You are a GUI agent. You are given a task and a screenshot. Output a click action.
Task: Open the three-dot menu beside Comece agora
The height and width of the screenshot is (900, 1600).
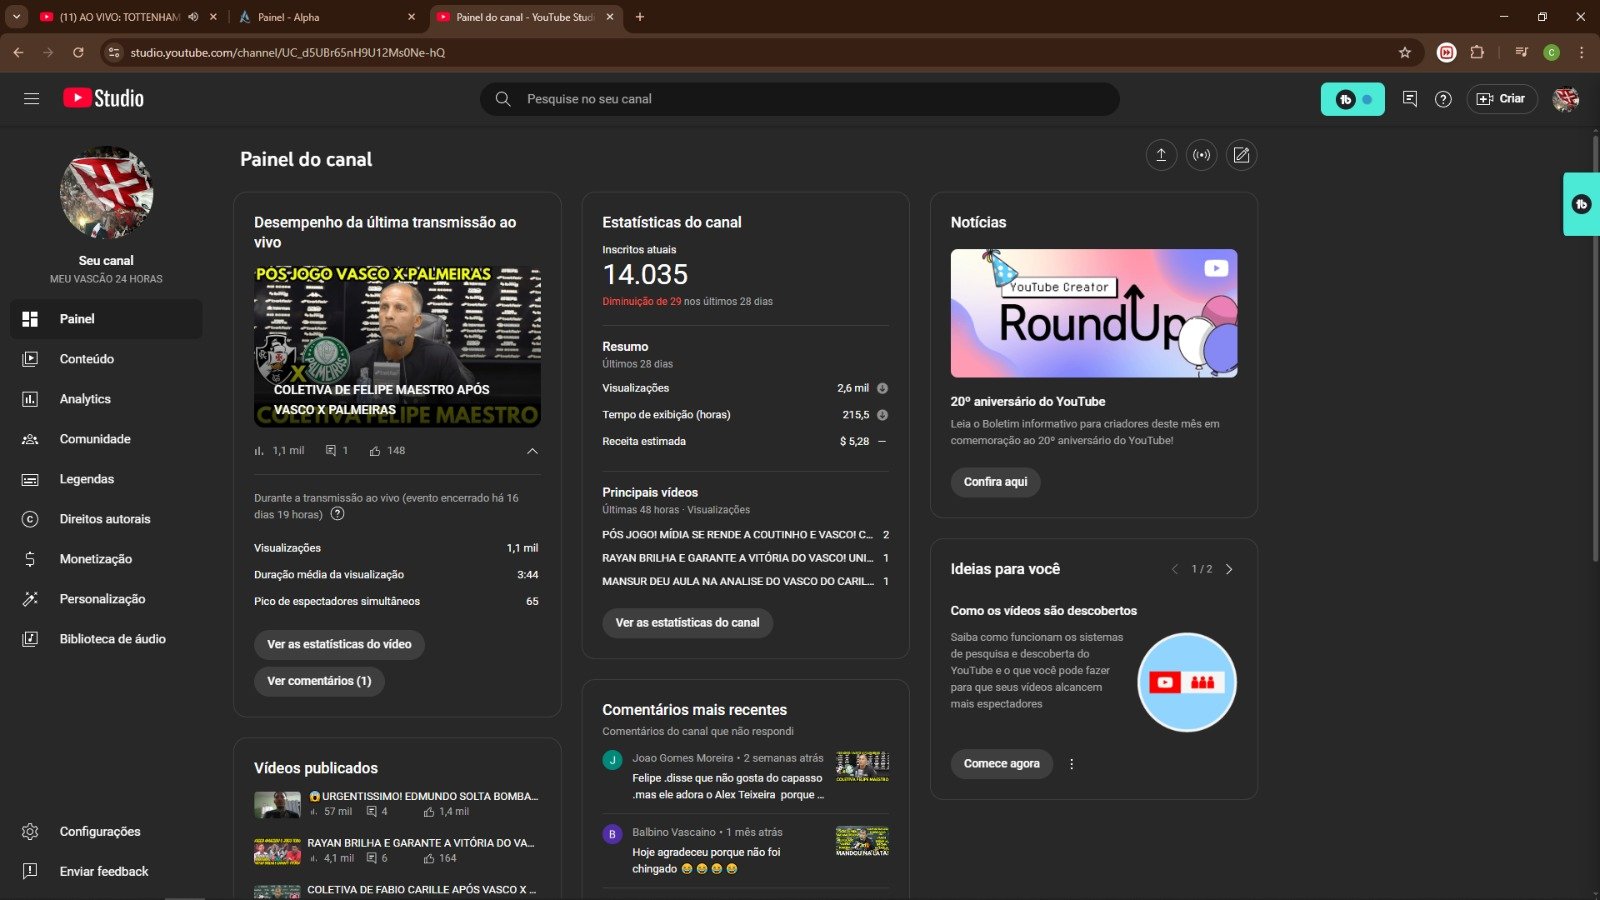pos(1071,764)
